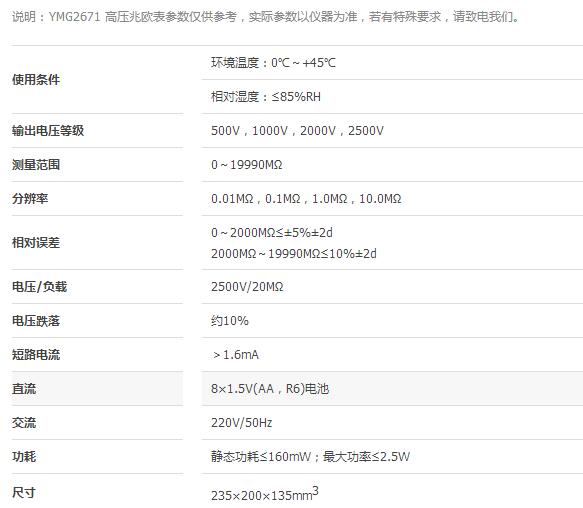Click the 短路电流 >1.6mA value
The height and width of the screenshot is (508, 583).
(236, 354)
